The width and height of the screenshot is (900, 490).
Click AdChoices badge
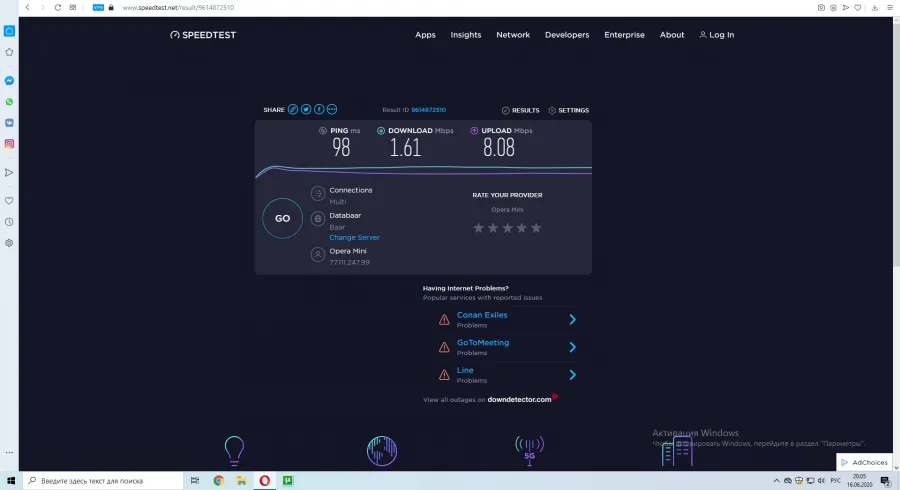coord(865,462)
